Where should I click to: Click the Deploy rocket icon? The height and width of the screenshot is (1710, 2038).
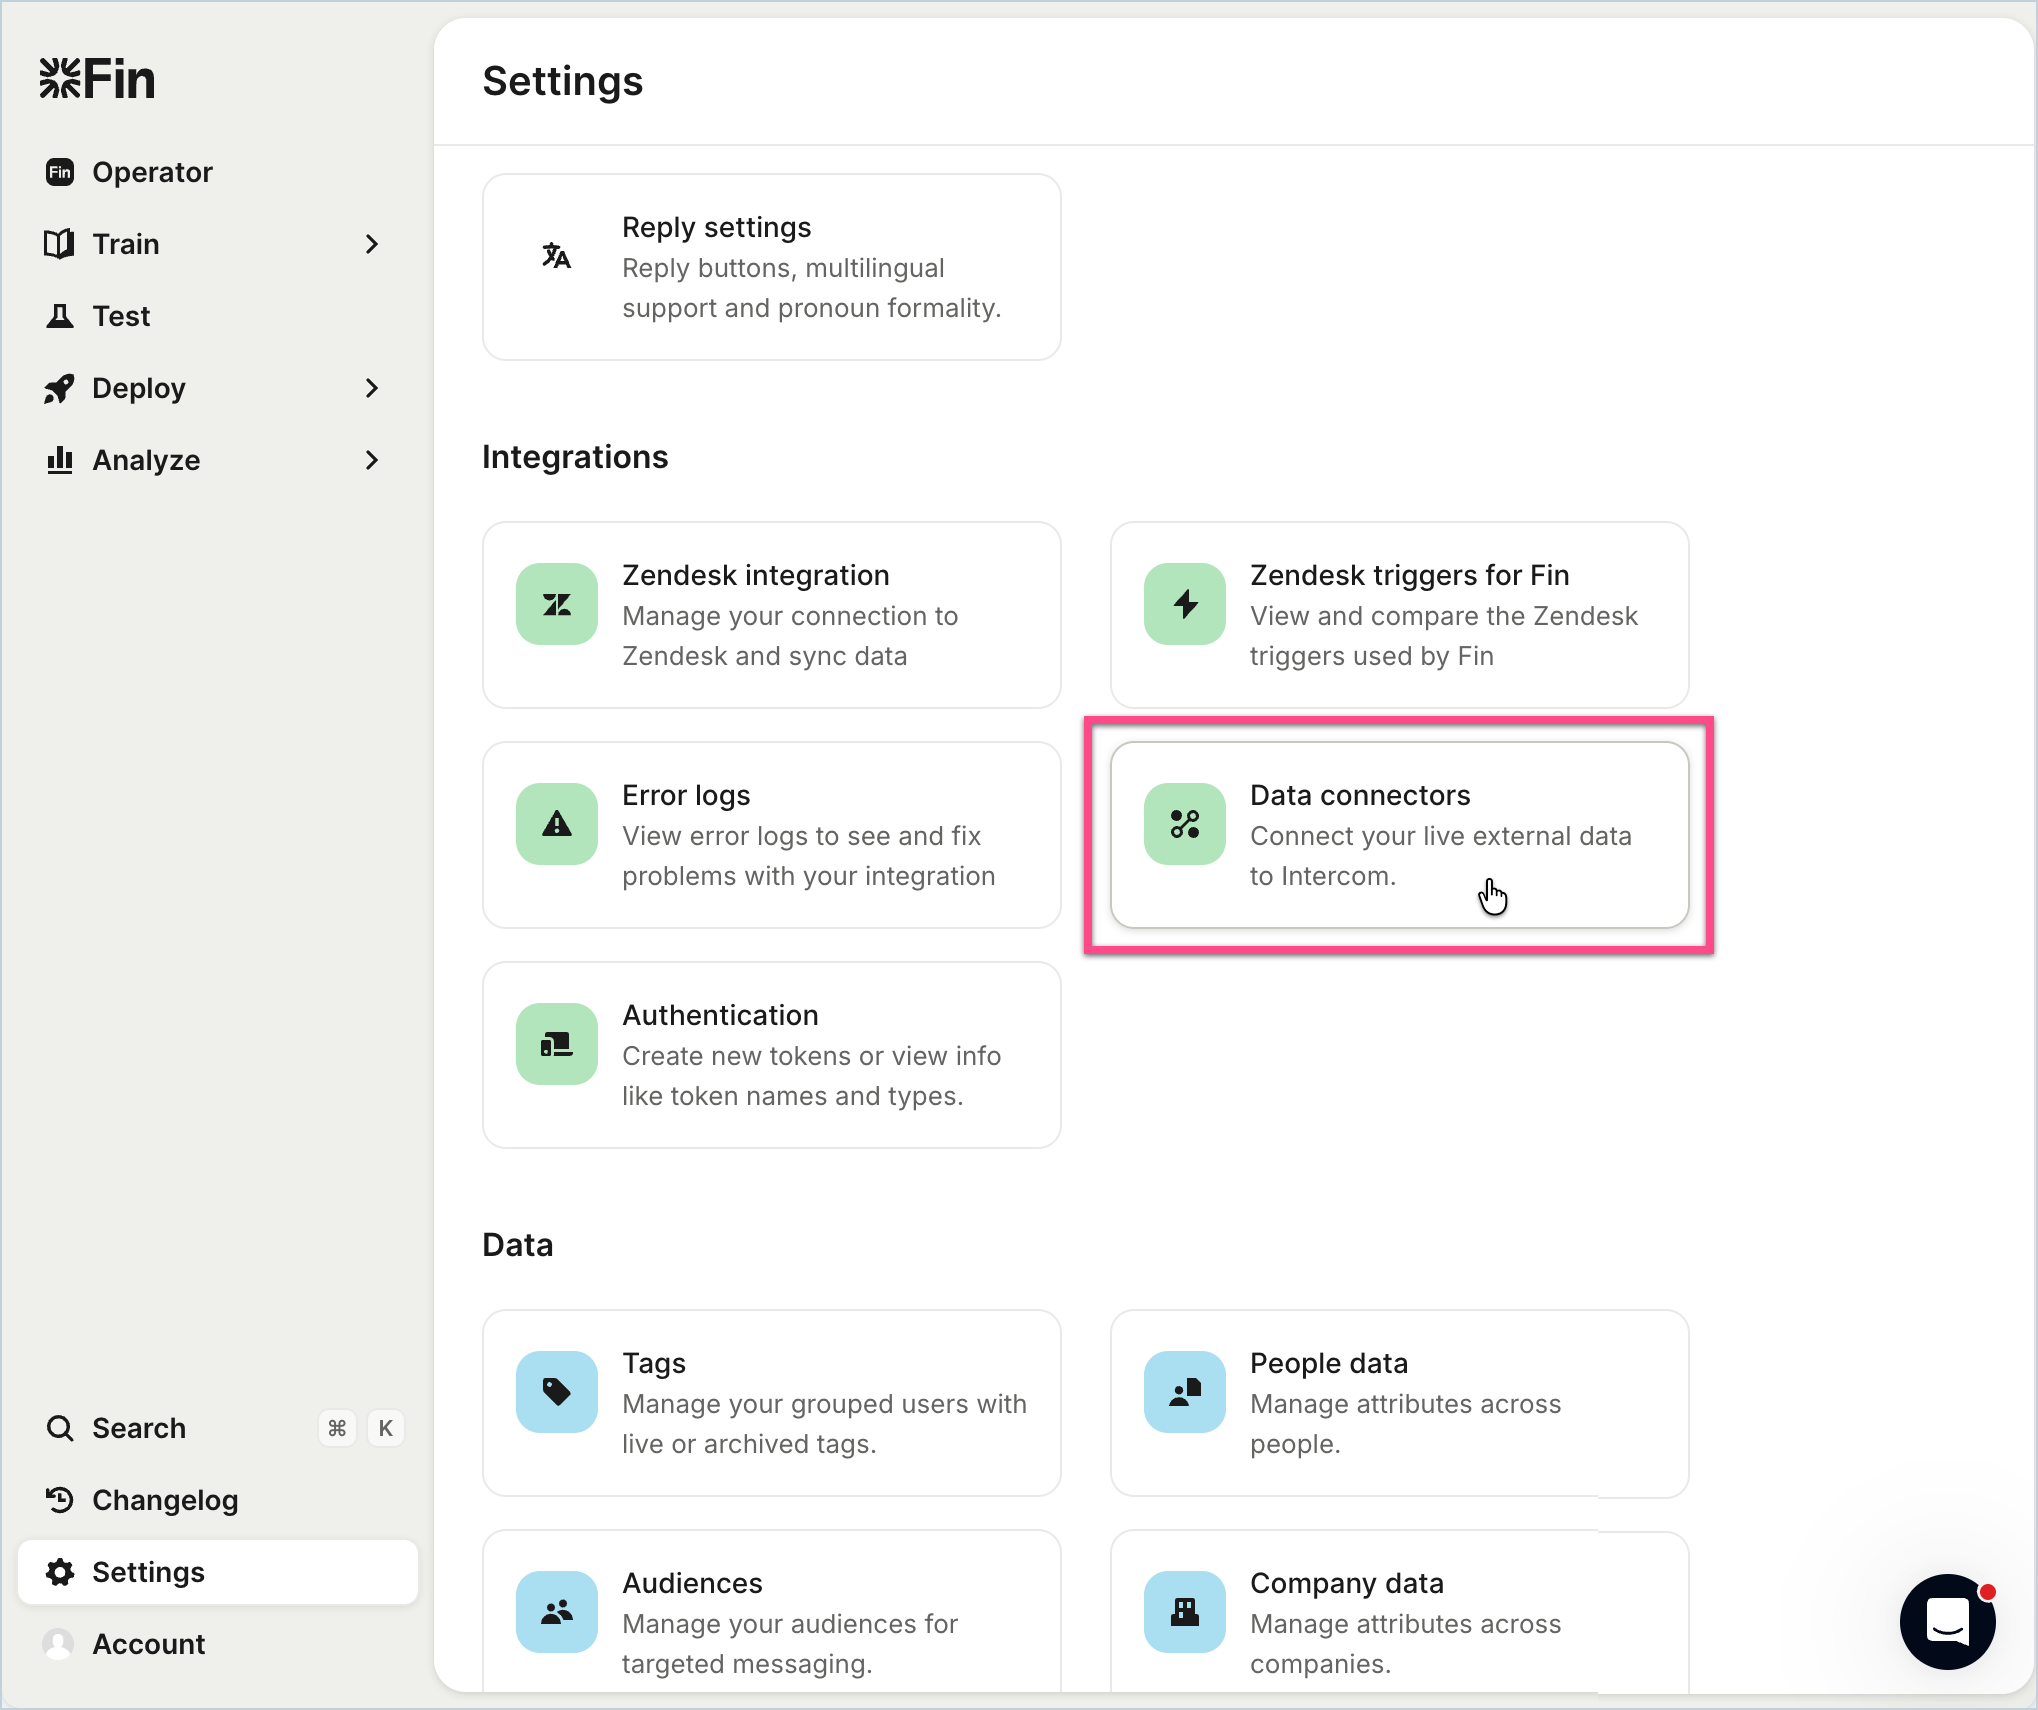tap(60, 388)
